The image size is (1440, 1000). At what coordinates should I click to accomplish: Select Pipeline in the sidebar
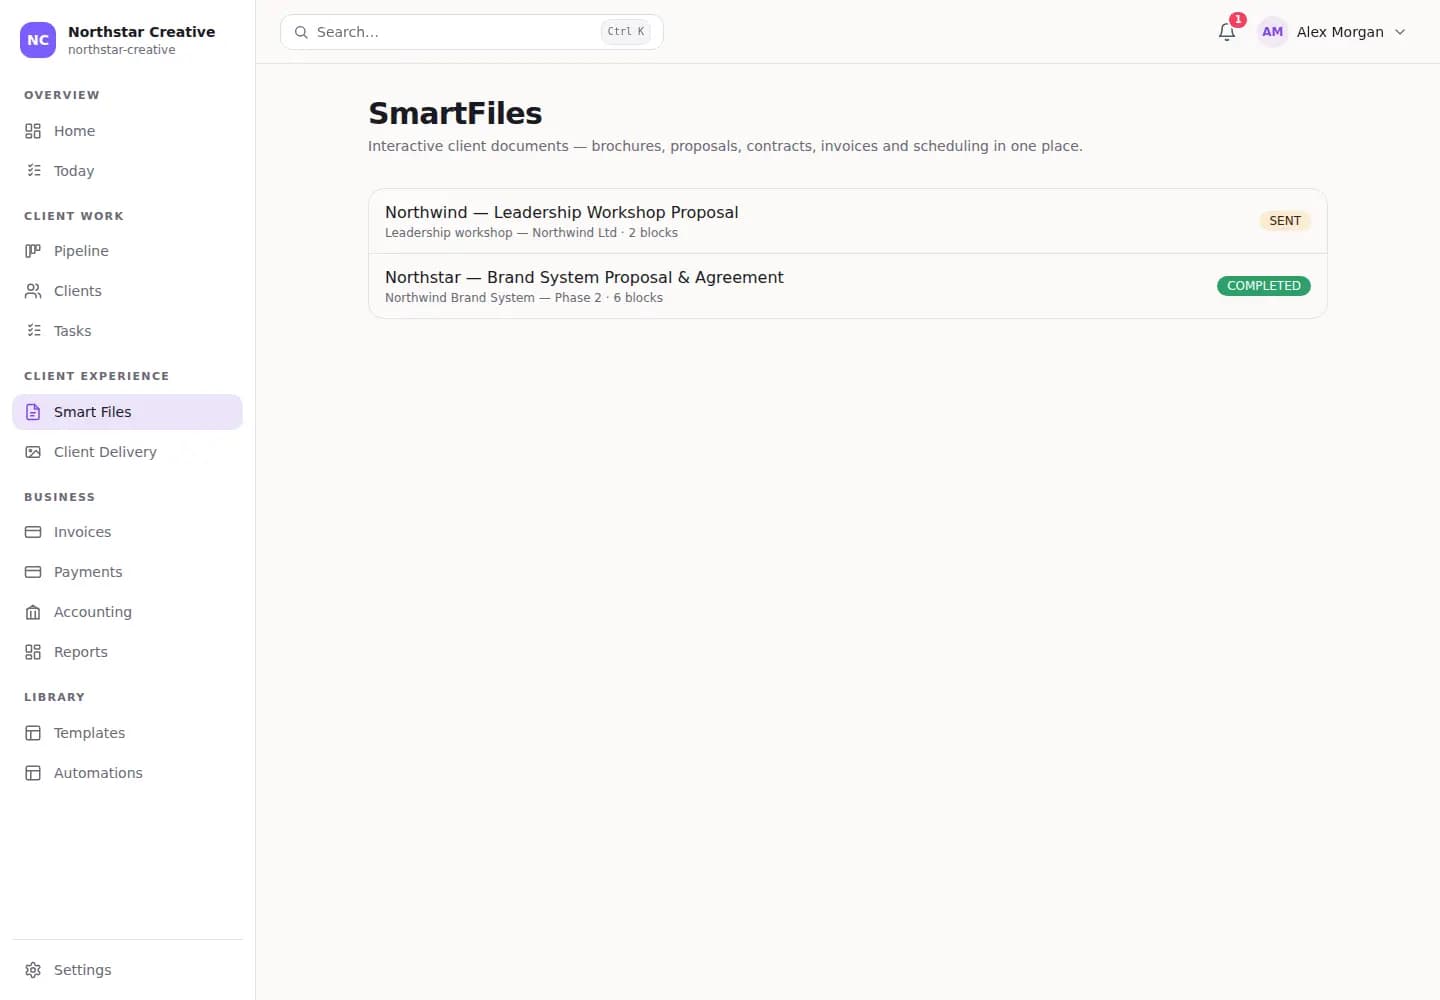pyautogui.click(x=127, y=251)
